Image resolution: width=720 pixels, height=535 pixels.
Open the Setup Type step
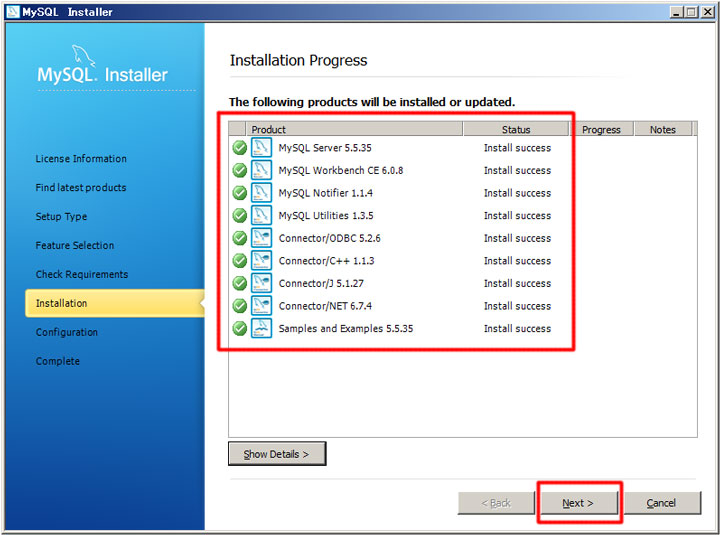(61, 217)
